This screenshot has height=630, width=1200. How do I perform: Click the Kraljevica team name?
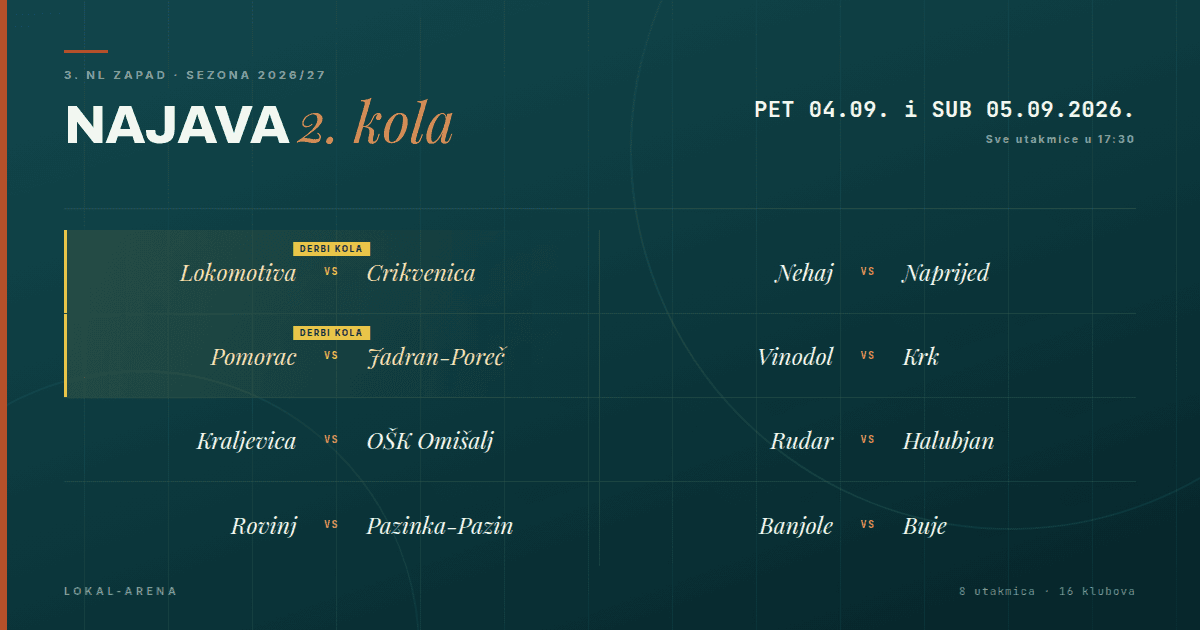(x=247, y=441)
